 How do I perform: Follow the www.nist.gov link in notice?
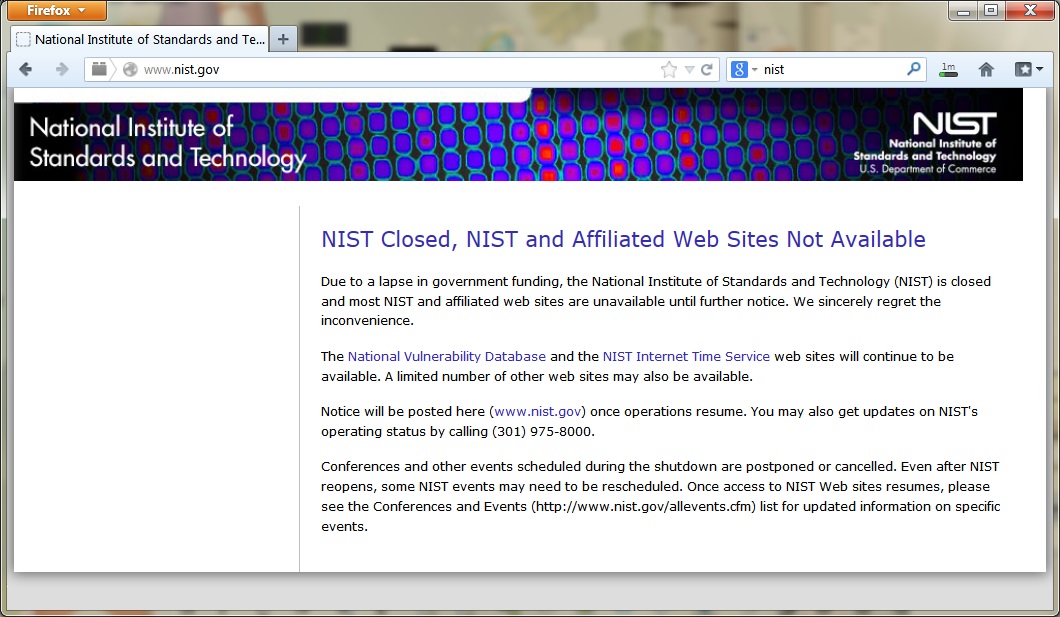[x=538, y=411]
